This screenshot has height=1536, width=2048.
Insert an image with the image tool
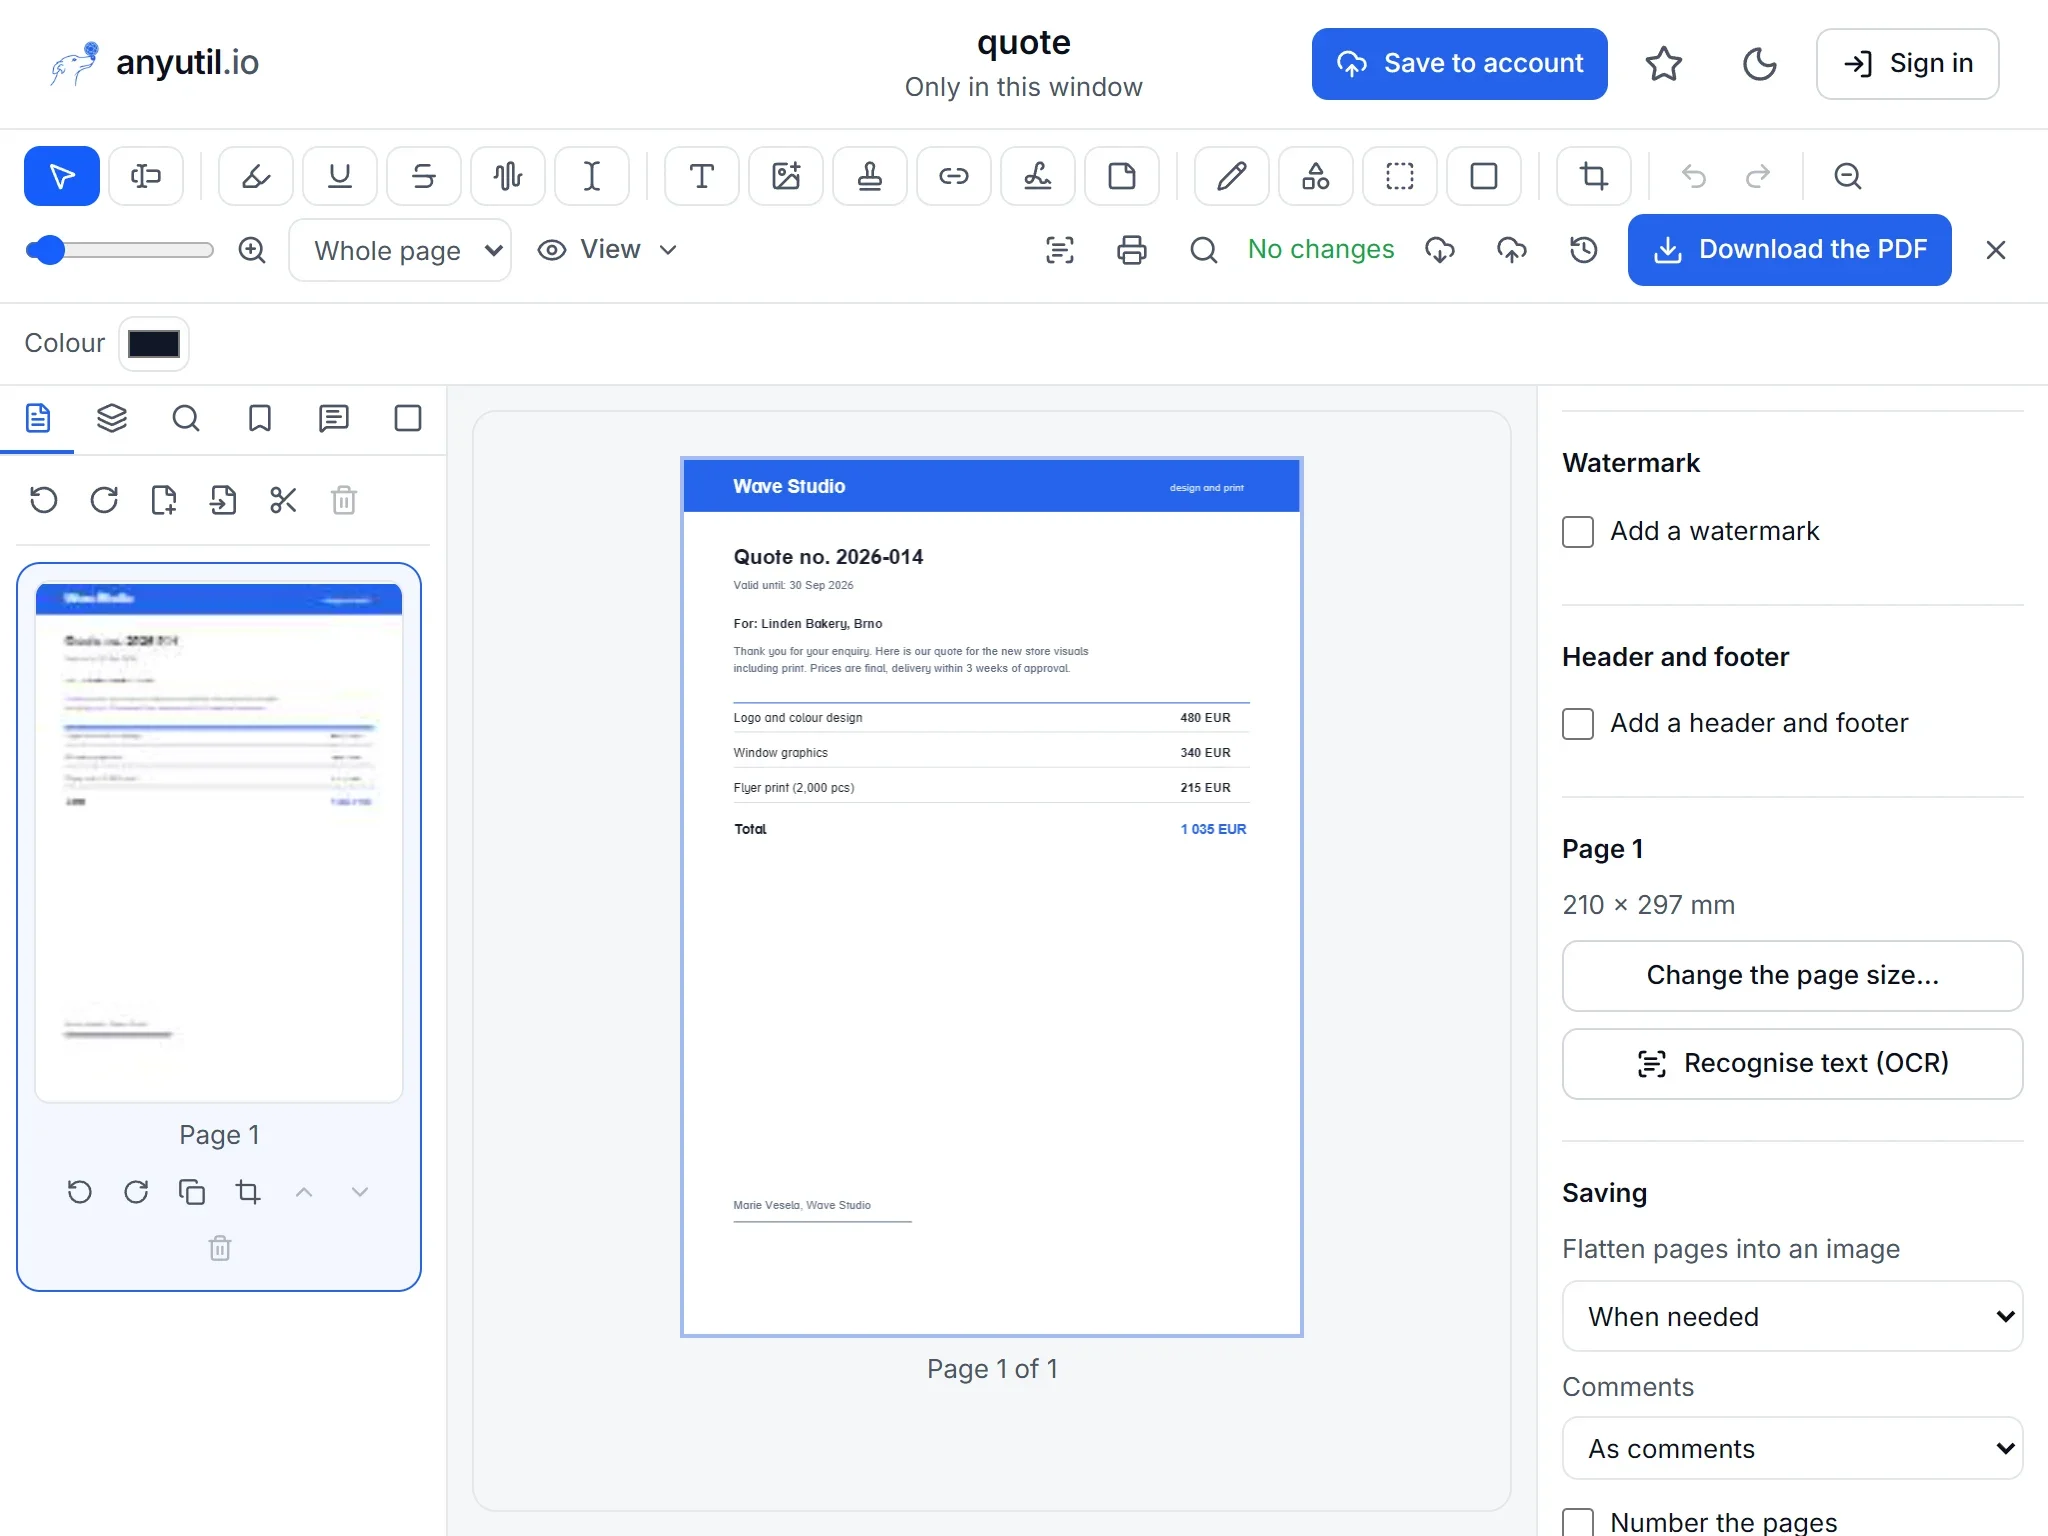point(786,177)
